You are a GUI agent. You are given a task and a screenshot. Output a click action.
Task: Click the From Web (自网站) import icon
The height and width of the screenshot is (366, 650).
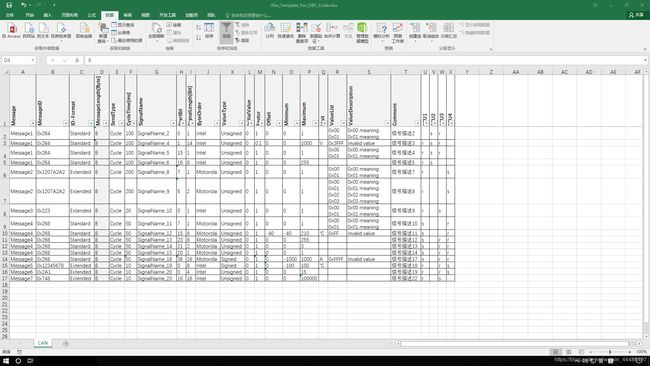29,31
